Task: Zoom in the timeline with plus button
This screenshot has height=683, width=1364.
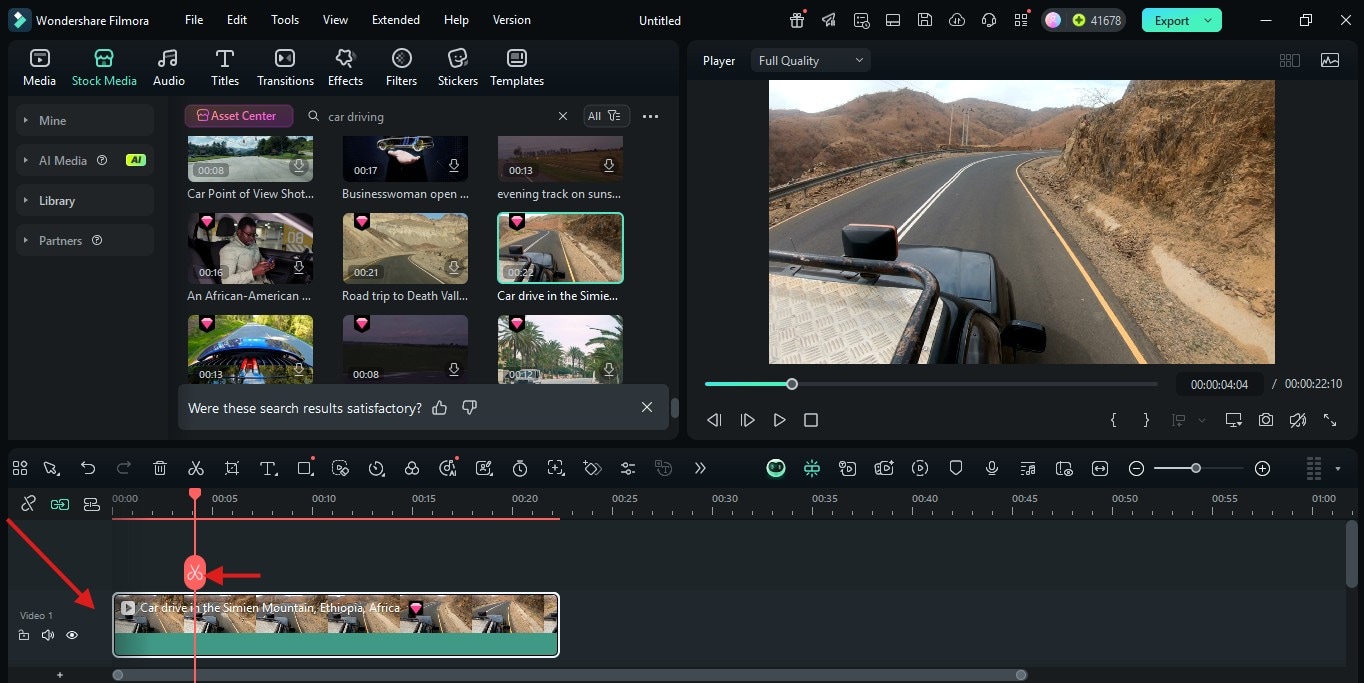Action: tap(1262, 468)
